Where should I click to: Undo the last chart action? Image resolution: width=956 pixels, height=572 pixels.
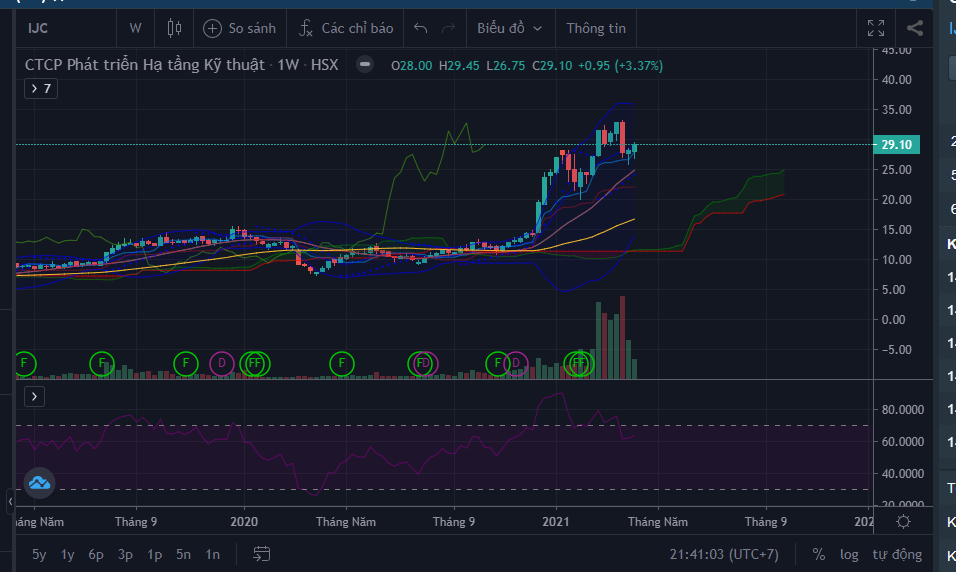click(421, 28)
